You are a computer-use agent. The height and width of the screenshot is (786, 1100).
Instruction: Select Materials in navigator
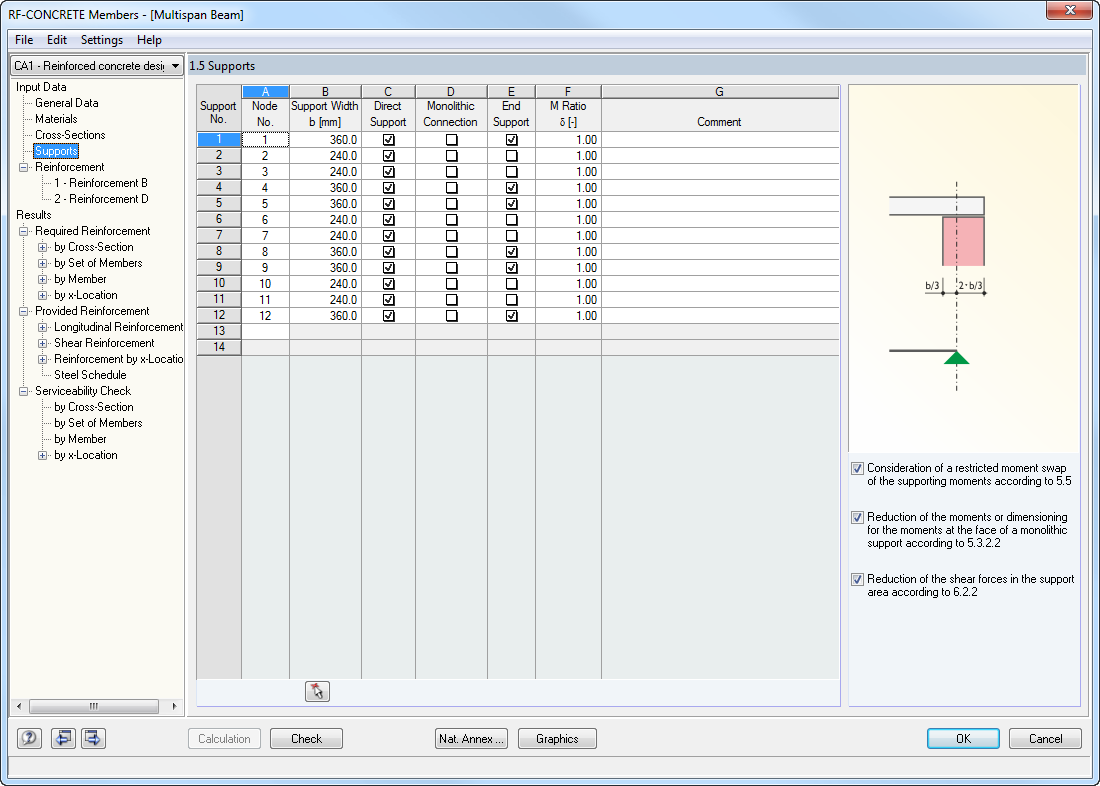[56, 119]
